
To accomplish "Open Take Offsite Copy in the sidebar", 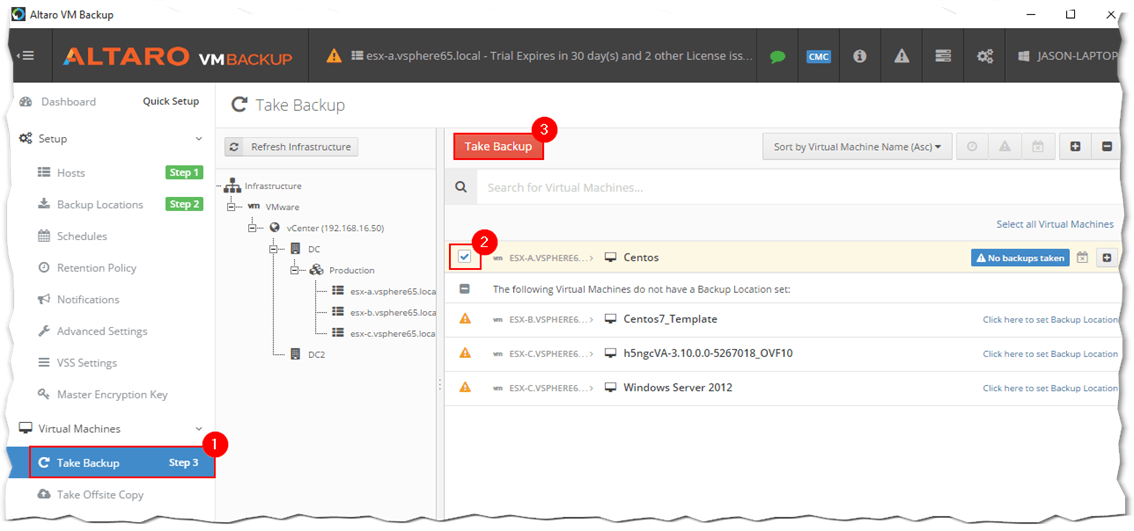I will click(x=100, y=495).
